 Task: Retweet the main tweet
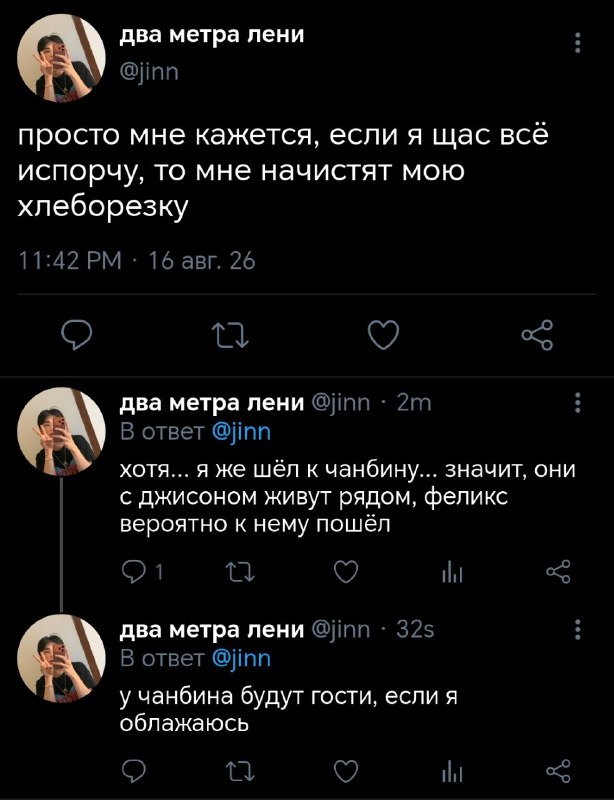(230, 335)
